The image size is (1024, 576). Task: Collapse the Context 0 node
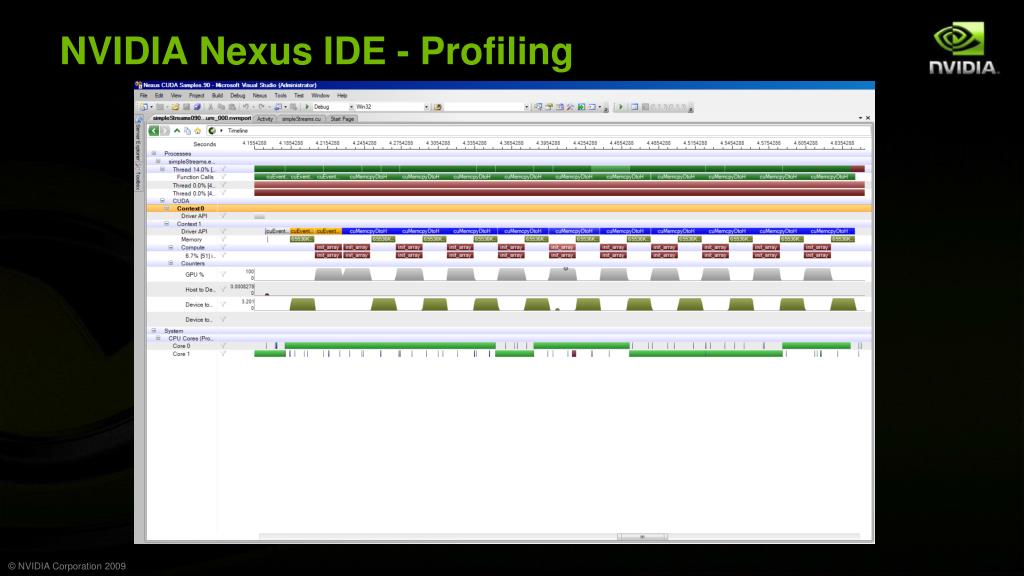[167, 208]
